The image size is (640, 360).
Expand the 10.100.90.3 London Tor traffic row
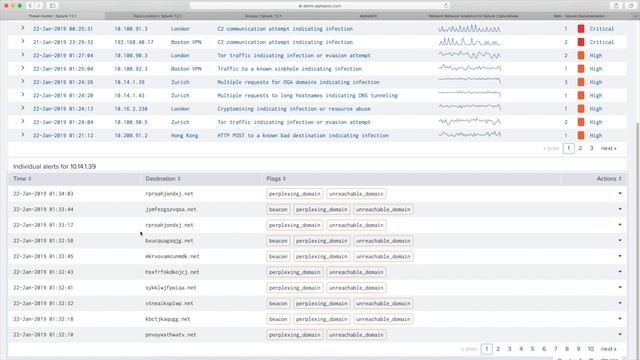[22, 55]
